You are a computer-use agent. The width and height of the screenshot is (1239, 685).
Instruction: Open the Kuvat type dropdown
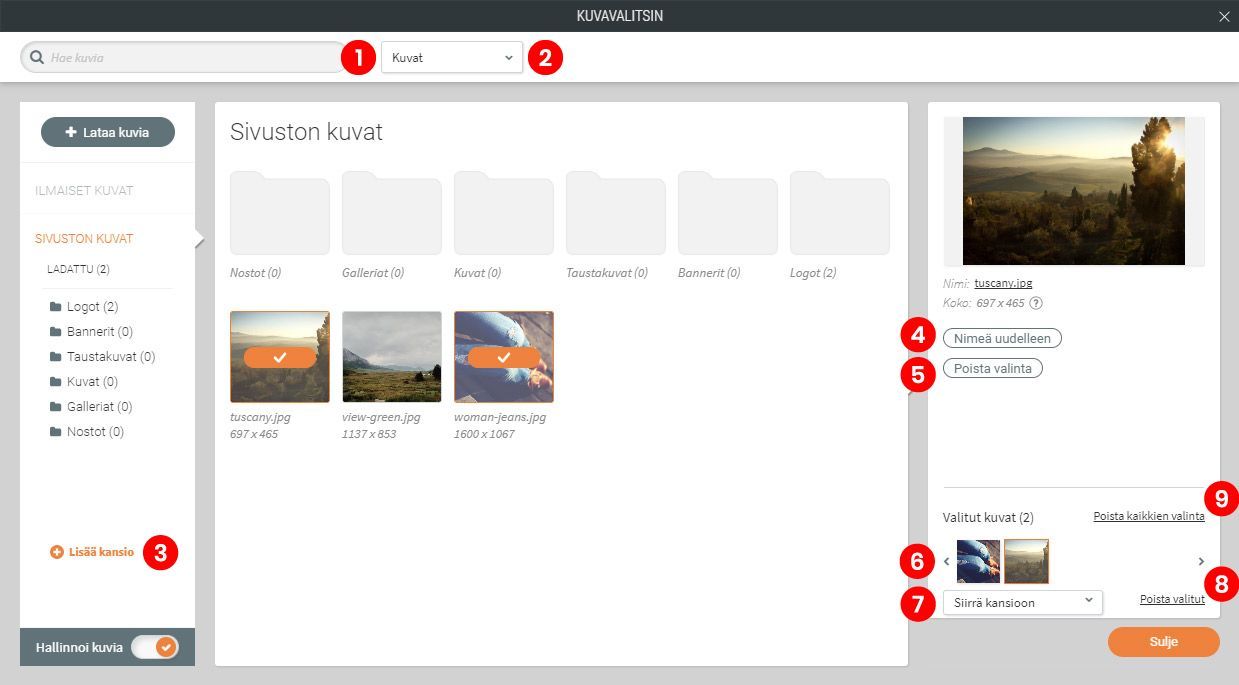point(452,58)
